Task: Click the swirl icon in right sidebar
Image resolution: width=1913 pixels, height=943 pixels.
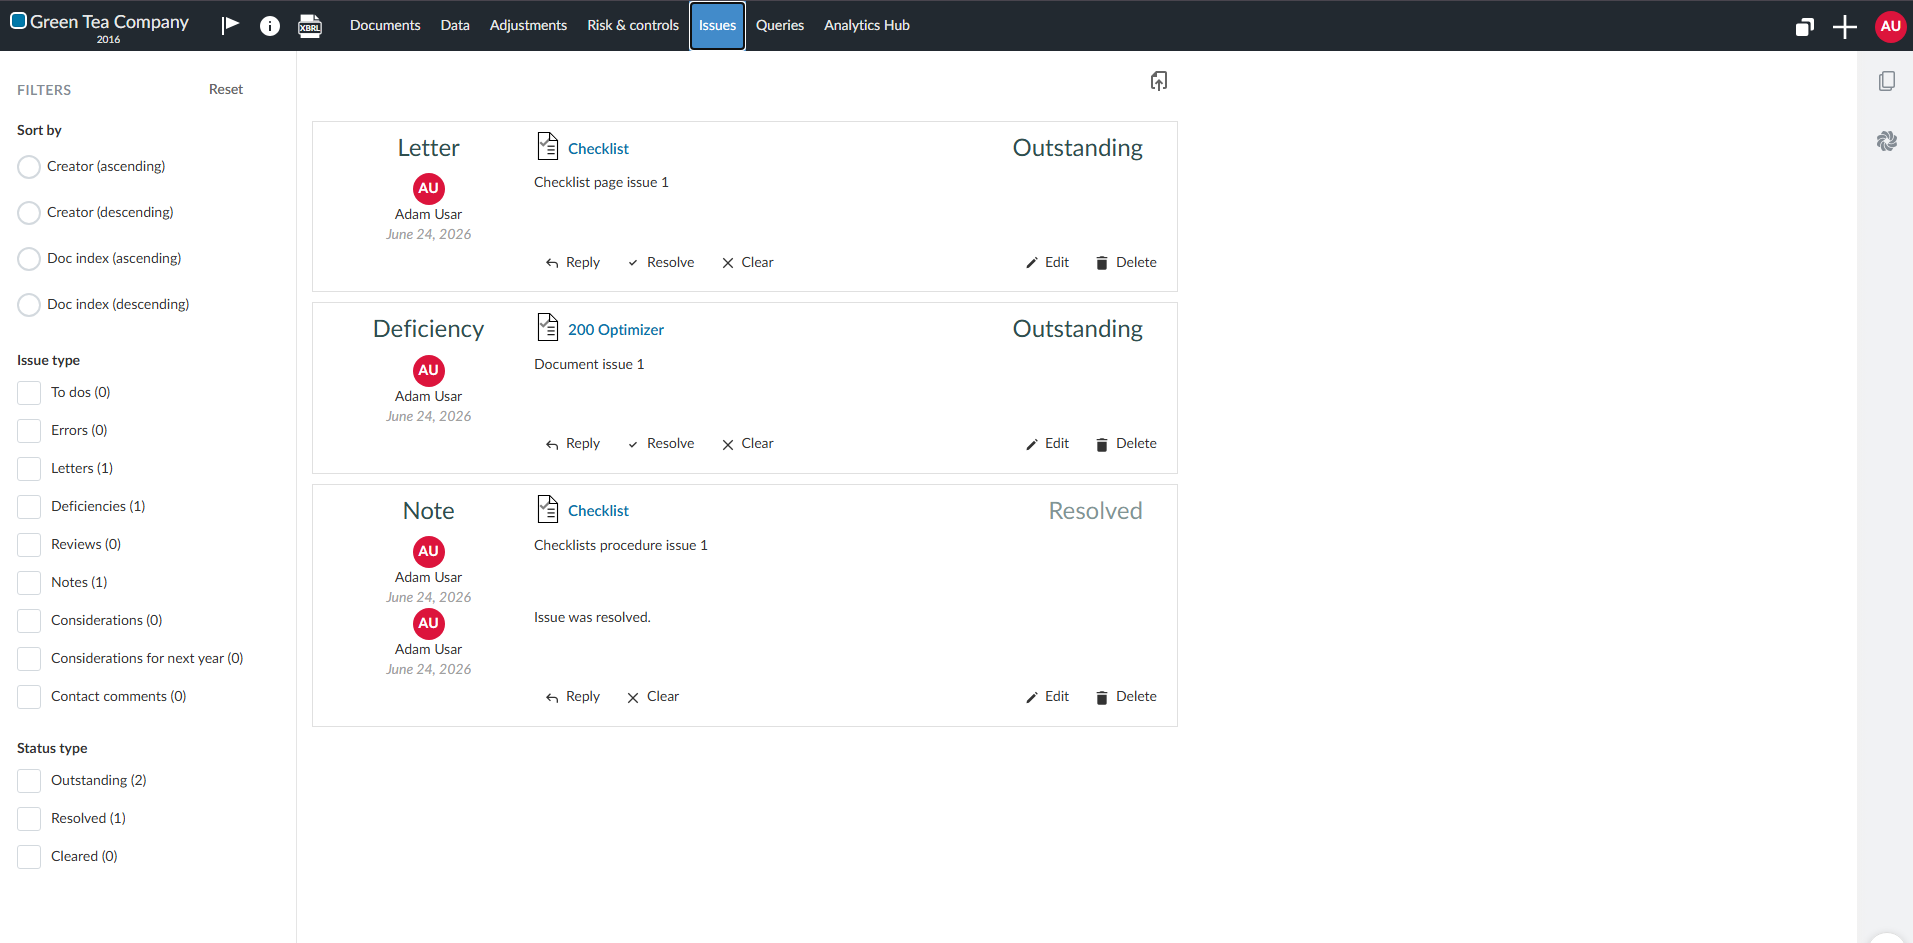Action: [x=1887, y=141]
